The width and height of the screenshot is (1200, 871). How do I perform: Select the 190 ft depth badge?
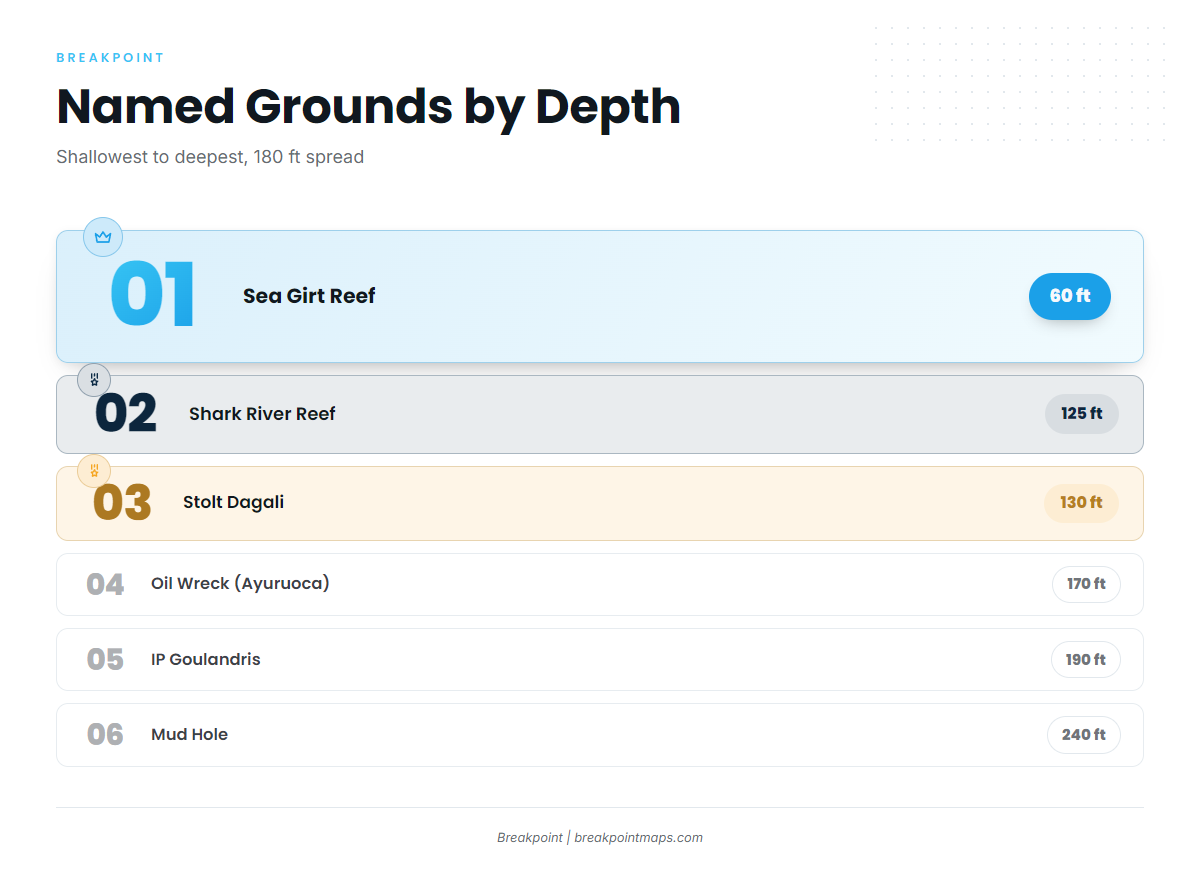click(x=1086, y=660)
